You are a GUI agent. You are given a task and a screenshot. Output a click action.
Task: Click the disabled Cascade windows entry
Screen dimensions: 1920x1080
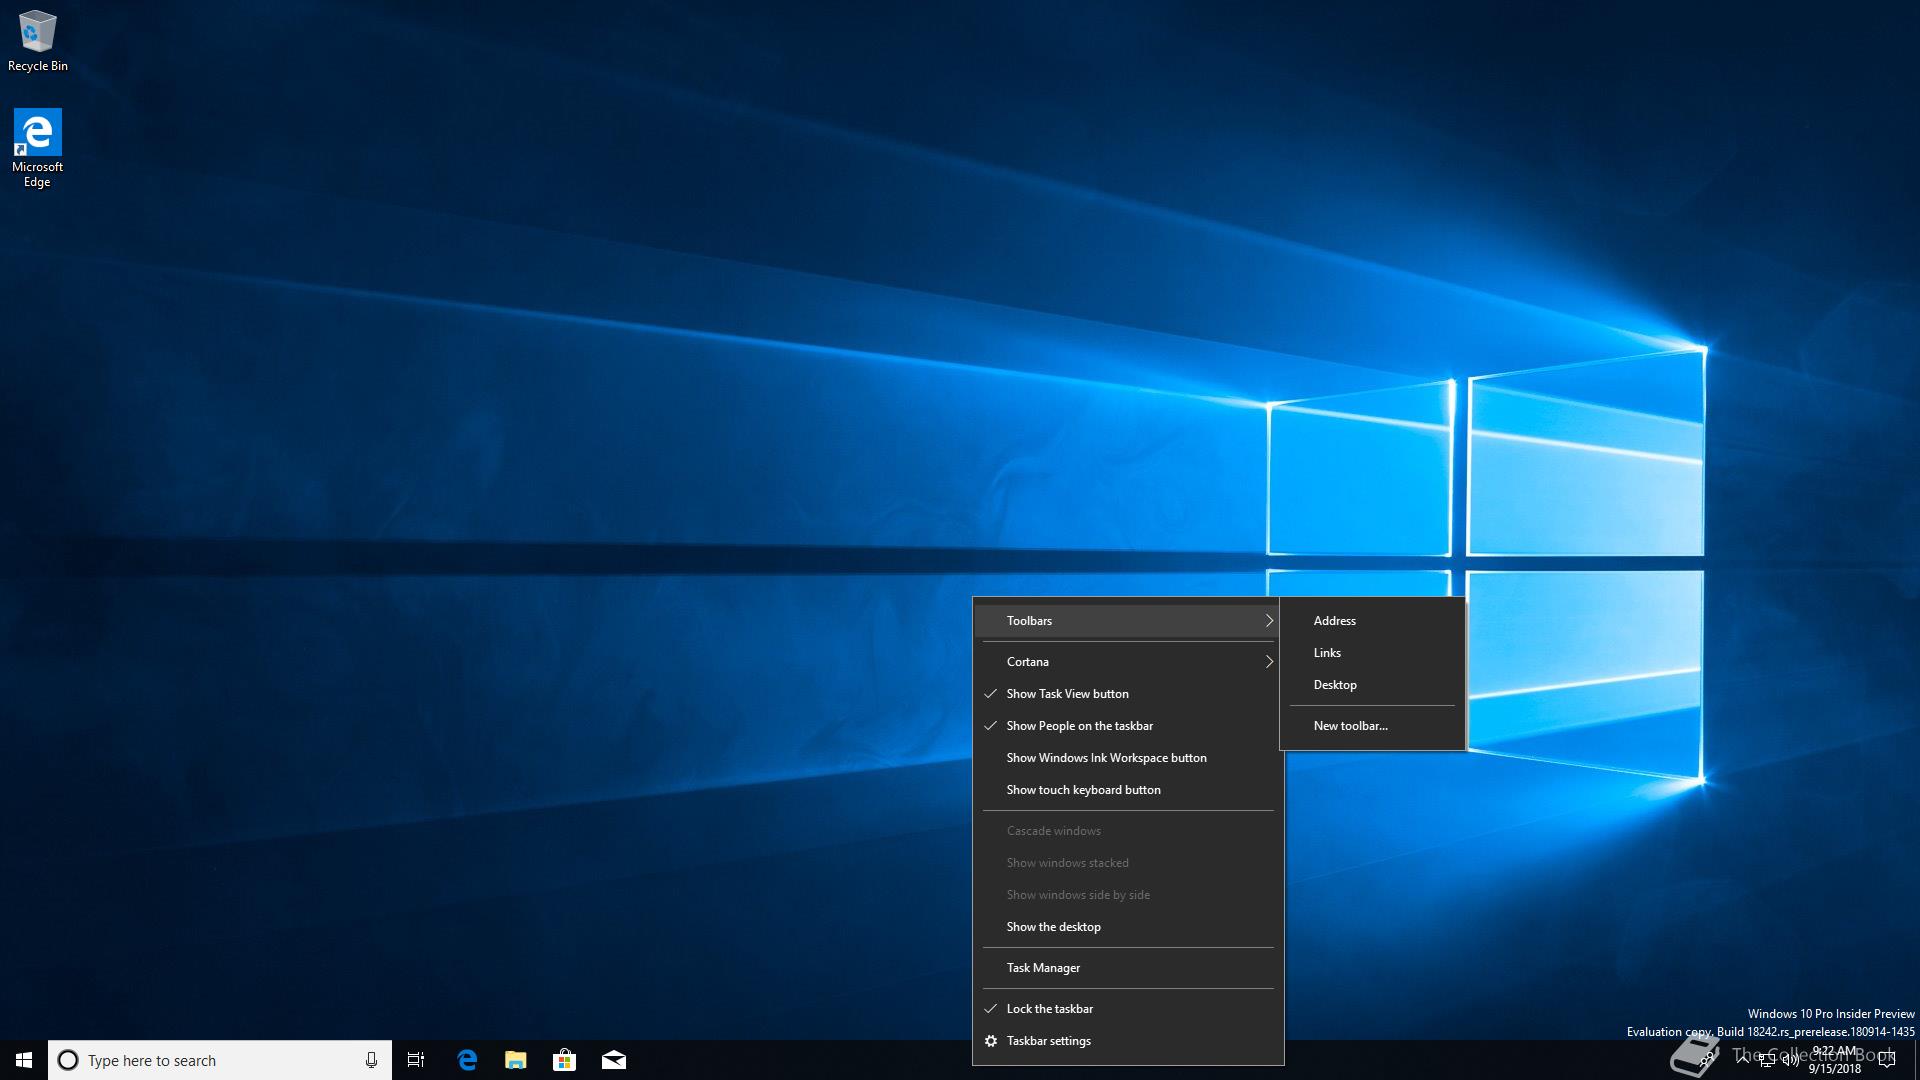tap(1128, 831)
